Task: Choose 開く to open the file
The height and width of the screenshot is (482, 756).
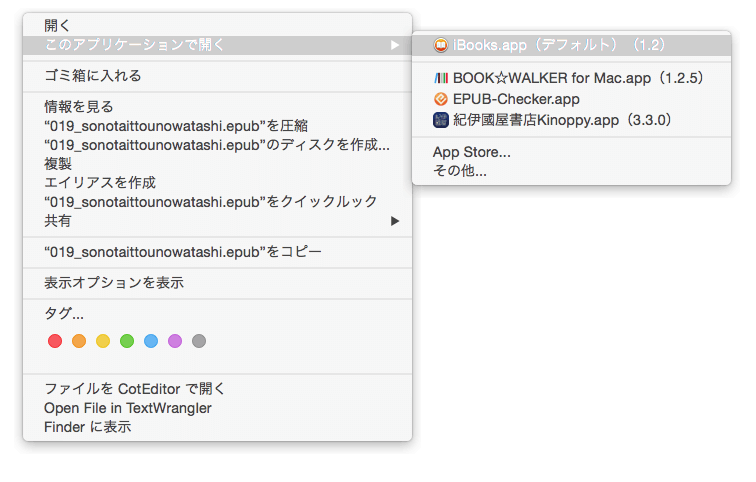Action: click(x=217, y=25)
